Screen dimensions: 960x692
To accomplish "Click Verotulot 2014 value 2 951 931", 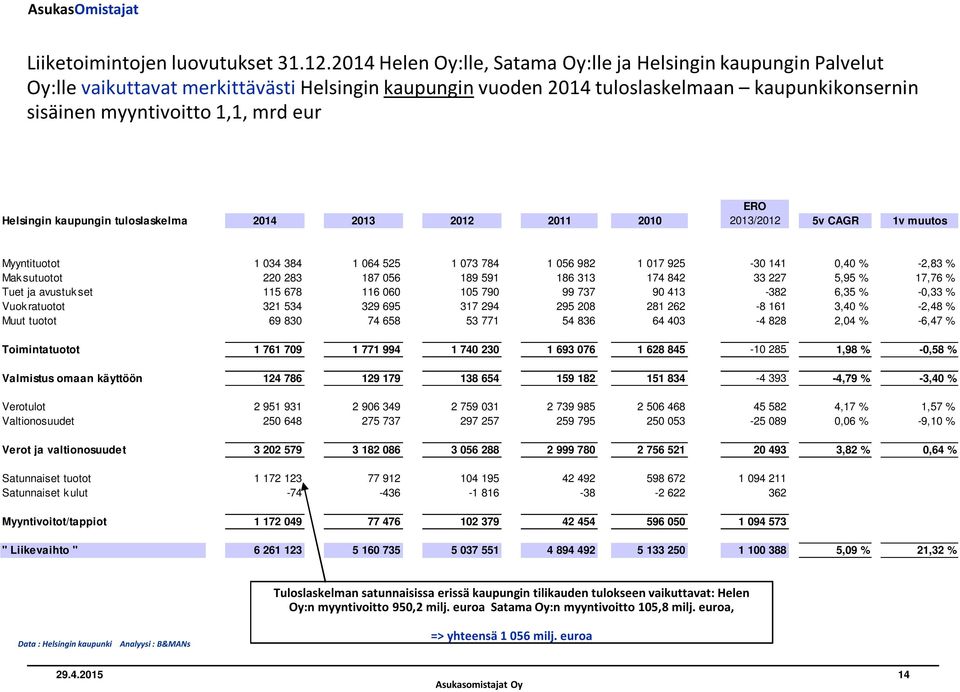I will pos(277,407).
